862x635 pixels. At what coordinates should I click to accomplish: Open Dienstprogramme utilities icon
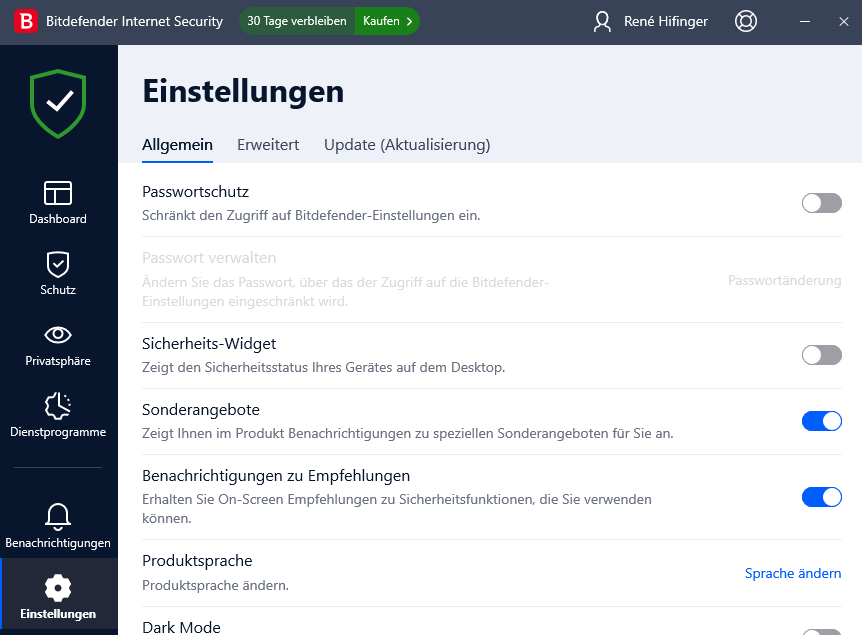58,406
